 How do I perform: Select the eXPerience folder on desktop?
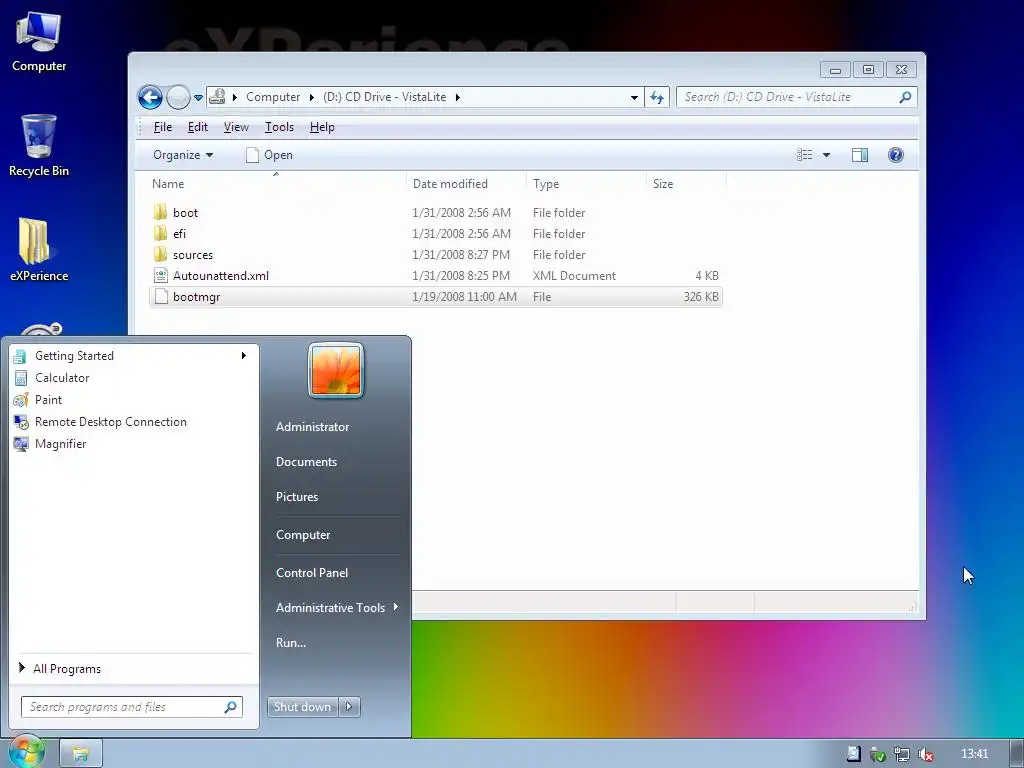[x=39, y=250]
